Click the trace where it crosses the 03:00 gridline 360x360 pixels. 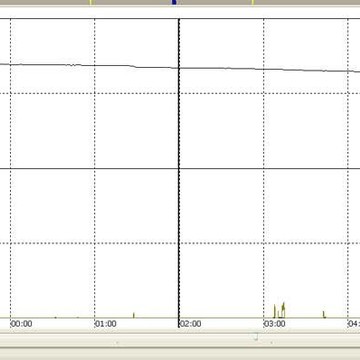[264, 69]
